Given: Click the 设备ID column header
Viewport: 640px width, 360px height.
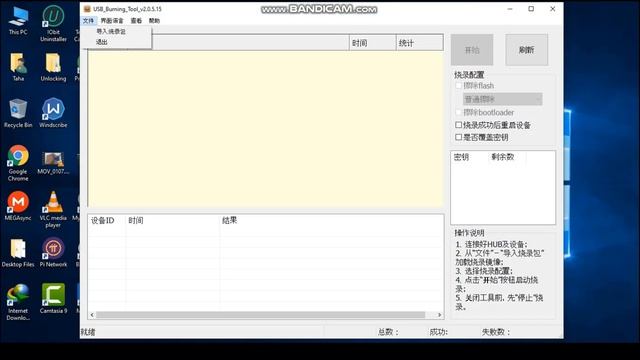Looking at the screenshot, I should click(x=107, y=220).
